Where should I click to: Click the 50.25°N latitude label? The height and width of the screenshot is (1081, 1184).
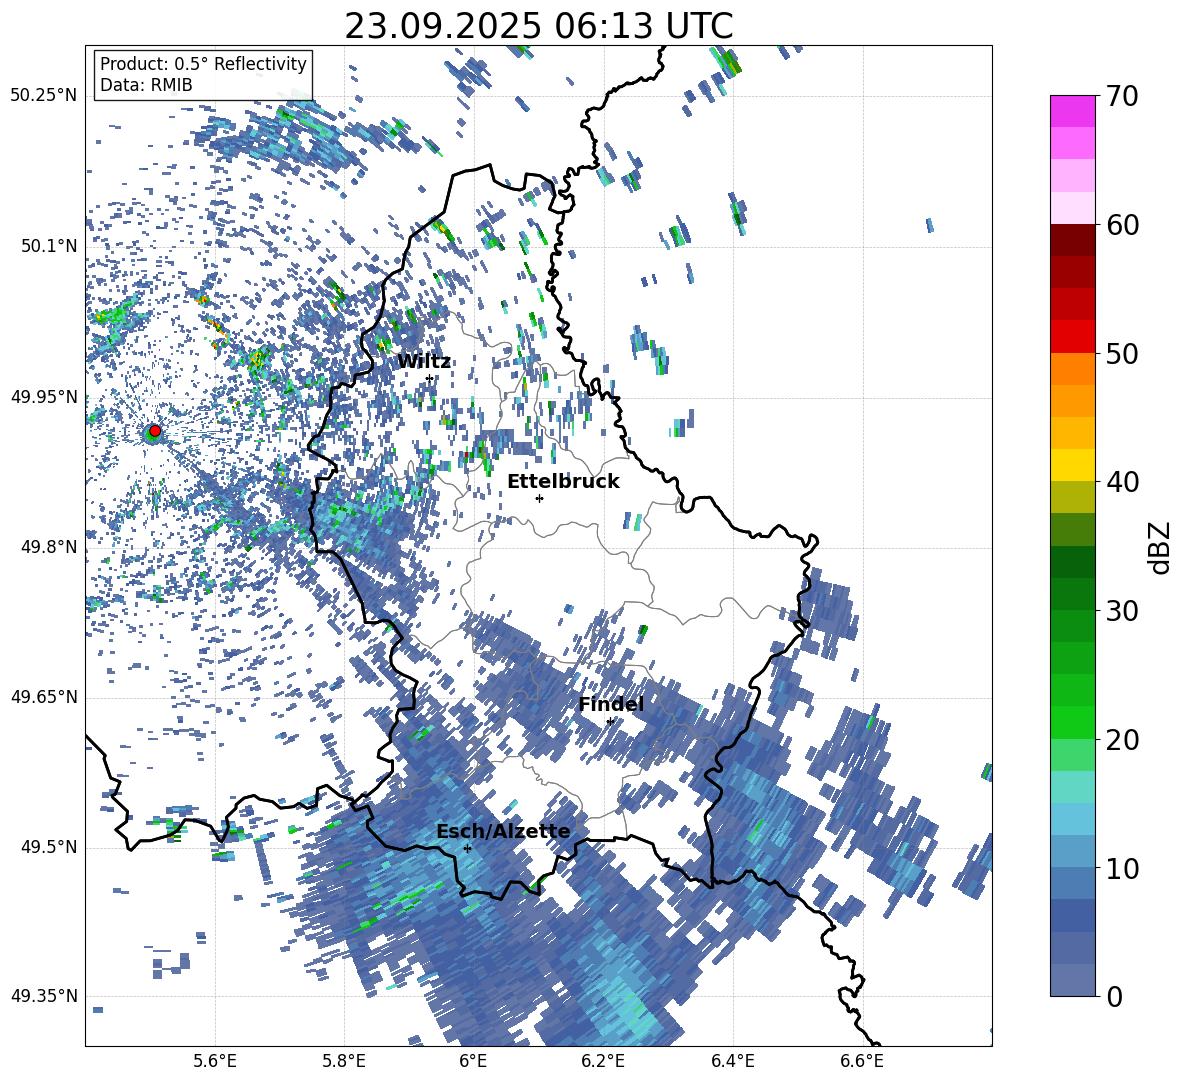pyautogui.click(x=44, y=96)
